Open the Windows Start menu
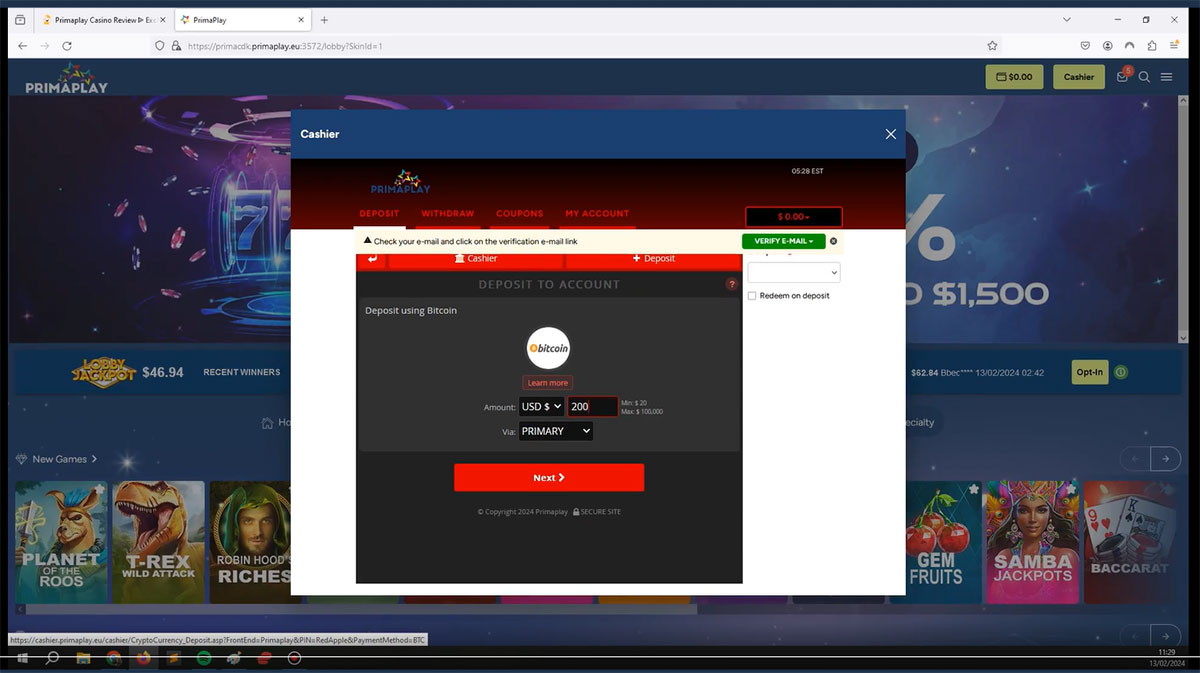The width and height of the screenshot is (1200, 673). (22, 659)
